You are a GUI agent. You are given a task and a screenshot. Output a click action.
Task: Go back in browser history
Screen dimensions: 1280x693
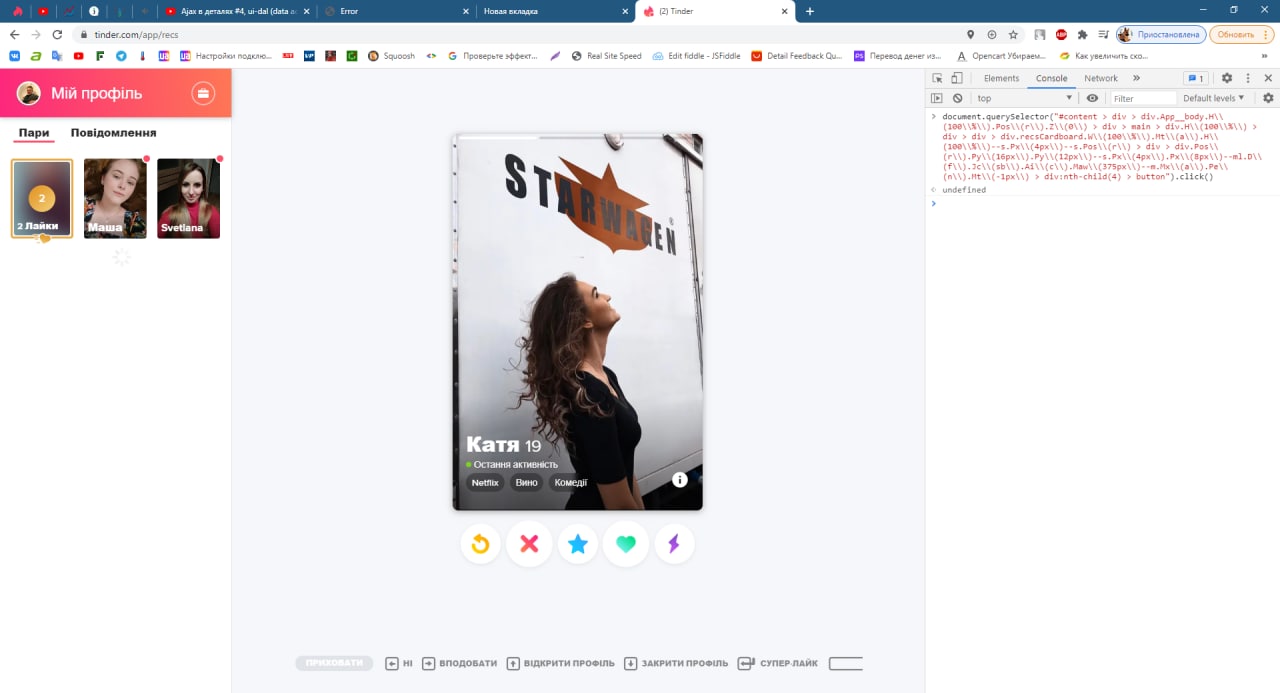(14, 34)
